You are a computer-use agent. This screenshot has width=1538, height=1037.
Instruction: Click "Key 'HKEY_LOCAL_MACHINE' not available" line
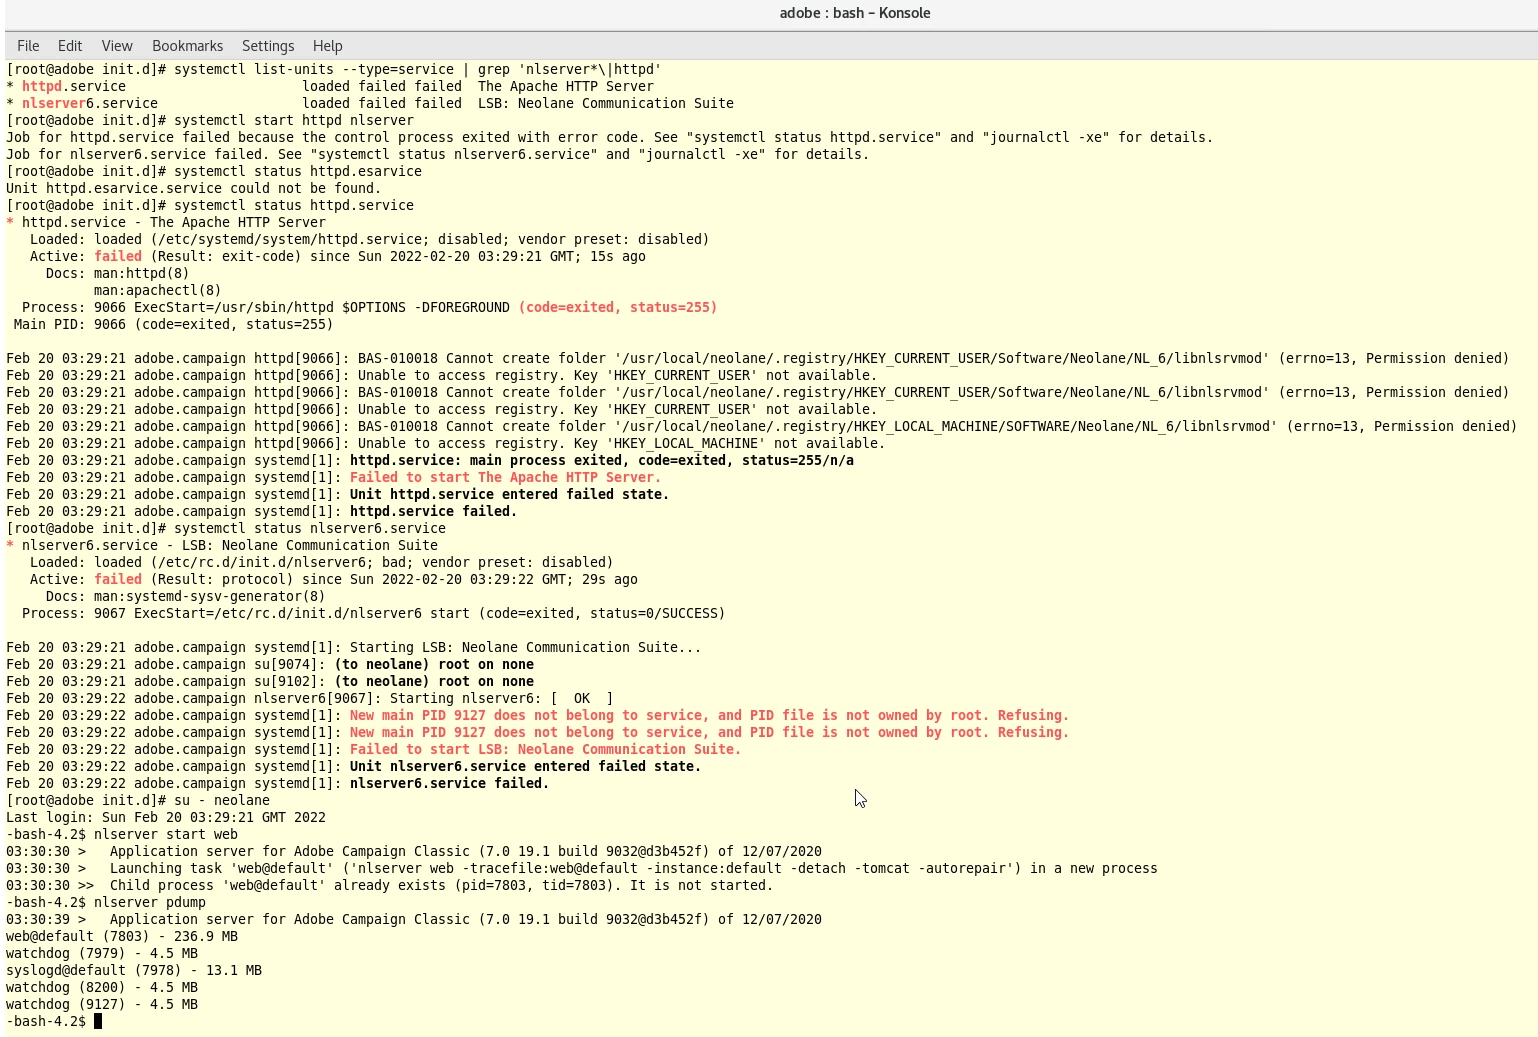coord(446,444)
